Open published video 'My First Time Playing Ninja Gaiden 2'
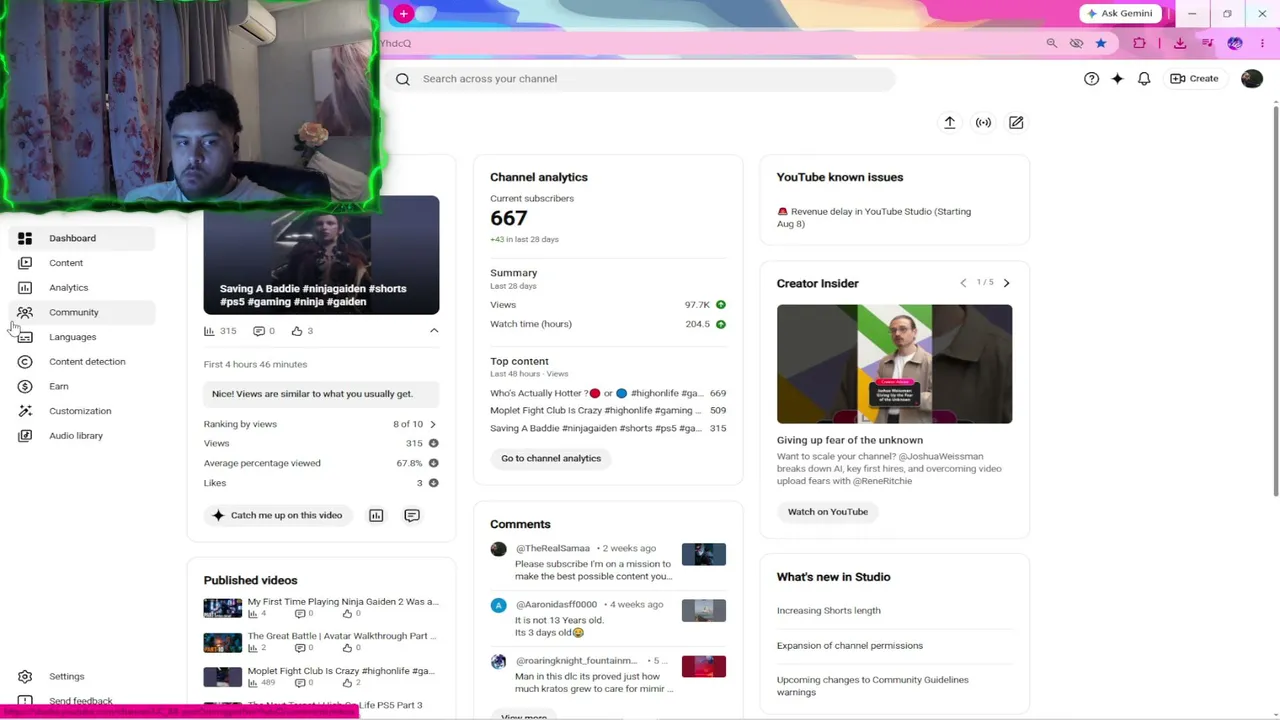Image resolution: width=1280 pixels, height=720 pixels. (343, 602)
